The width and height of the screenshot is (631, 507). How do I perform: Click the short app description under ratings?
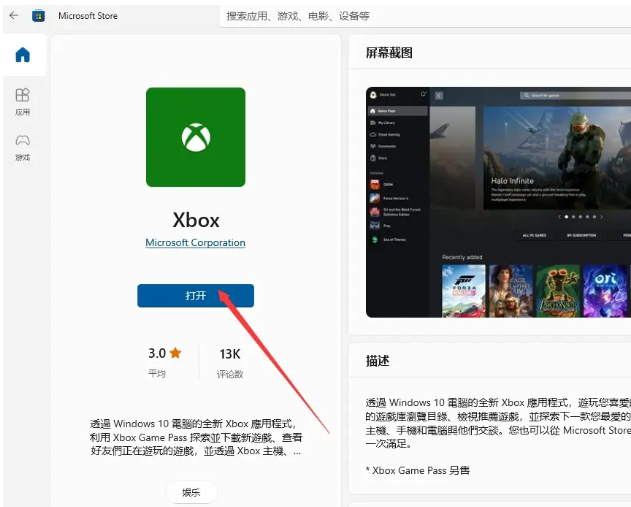[196, 437]
